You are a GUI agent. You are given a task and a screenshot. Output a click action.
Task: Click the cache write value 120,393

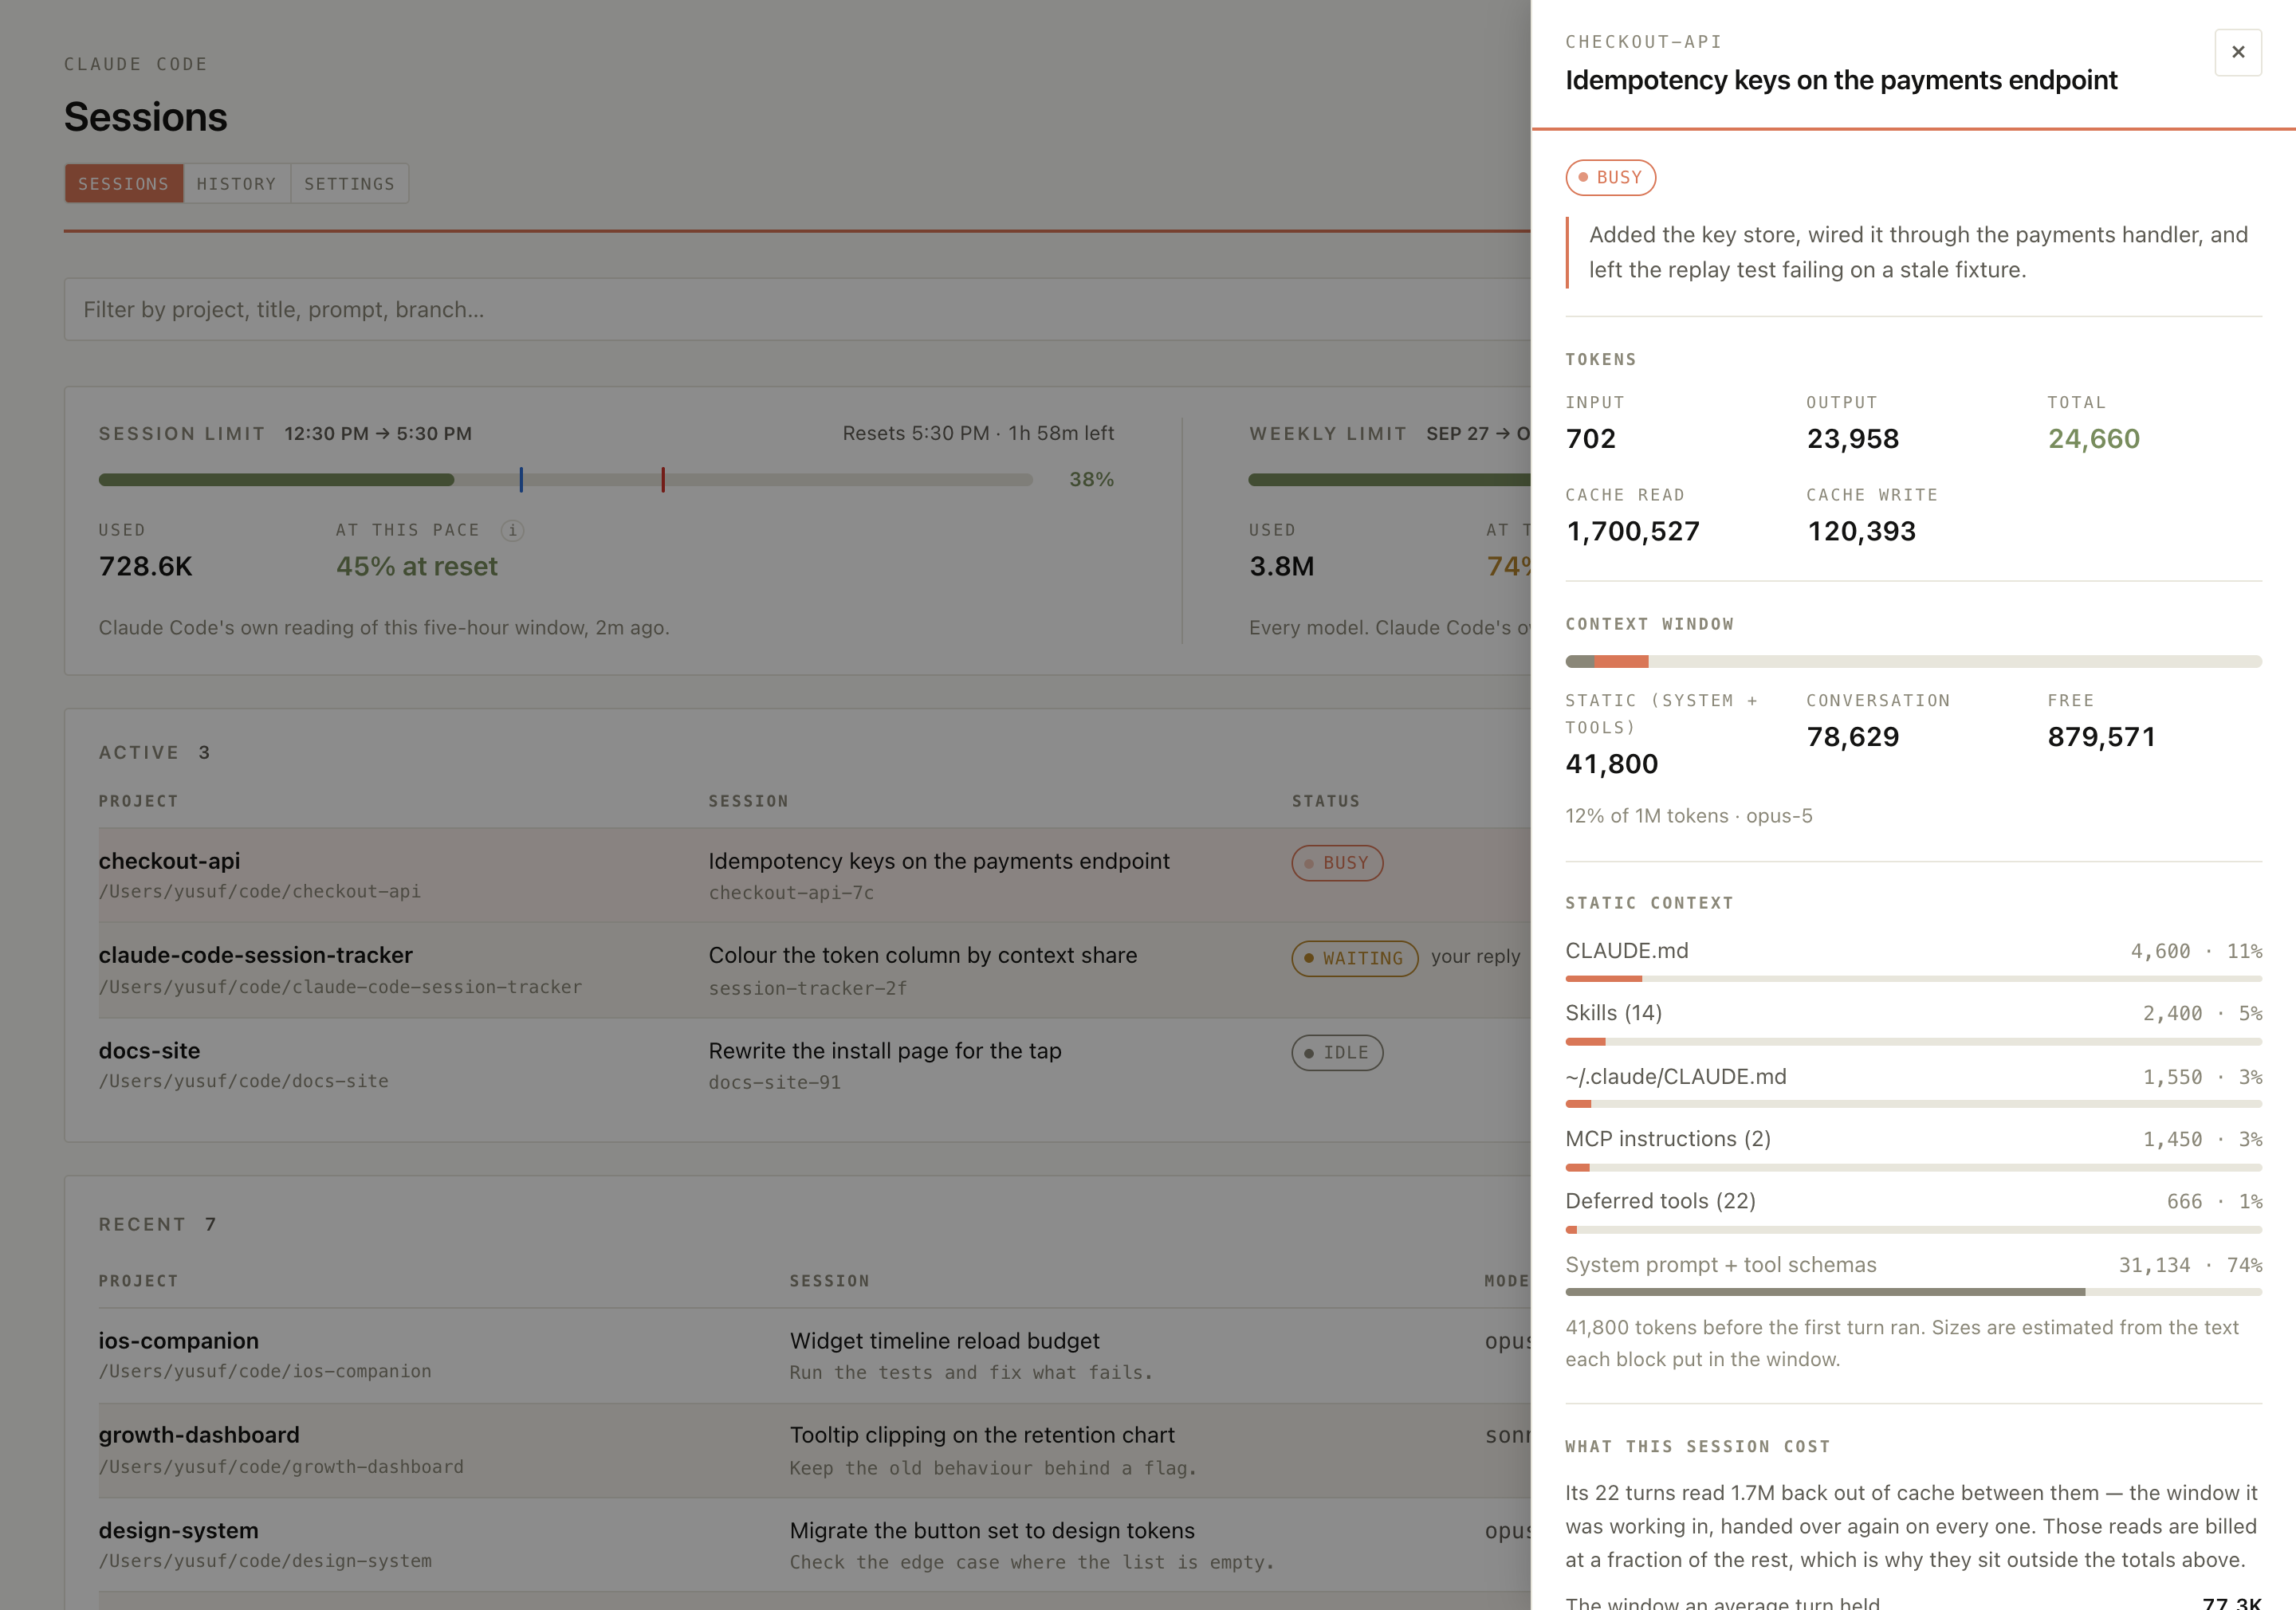pyautogui.click(x=1861, y=532)
